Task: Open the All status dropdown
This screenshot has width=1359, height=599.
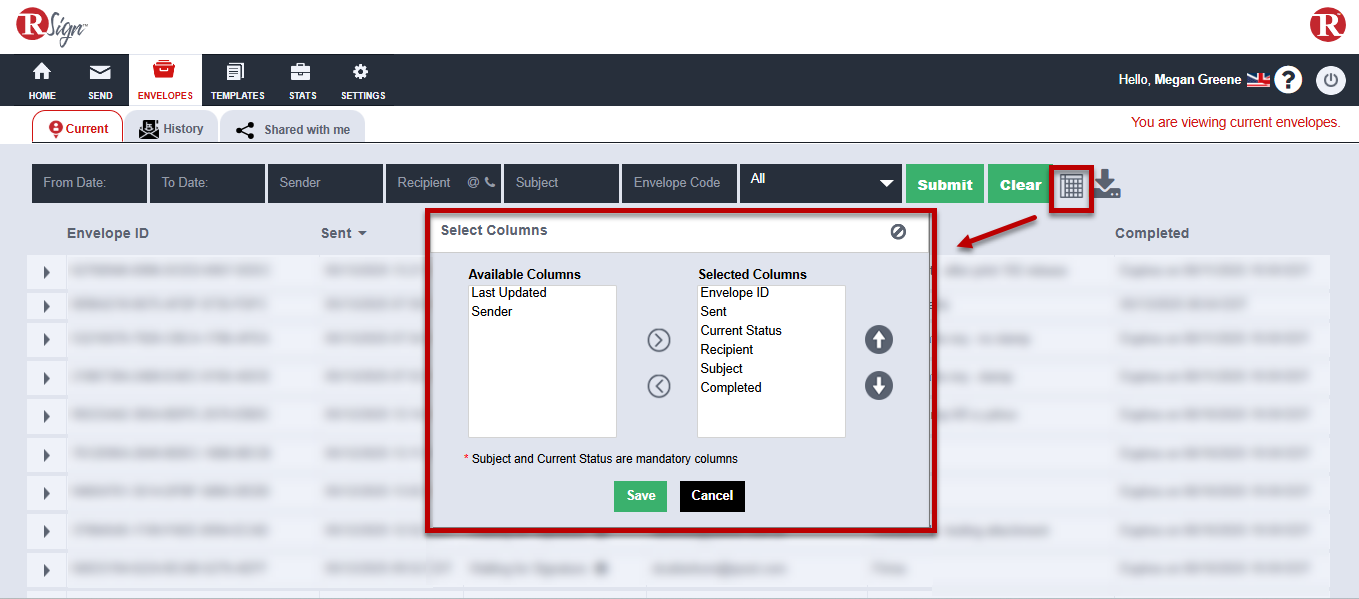Action: tap(820, 183)
